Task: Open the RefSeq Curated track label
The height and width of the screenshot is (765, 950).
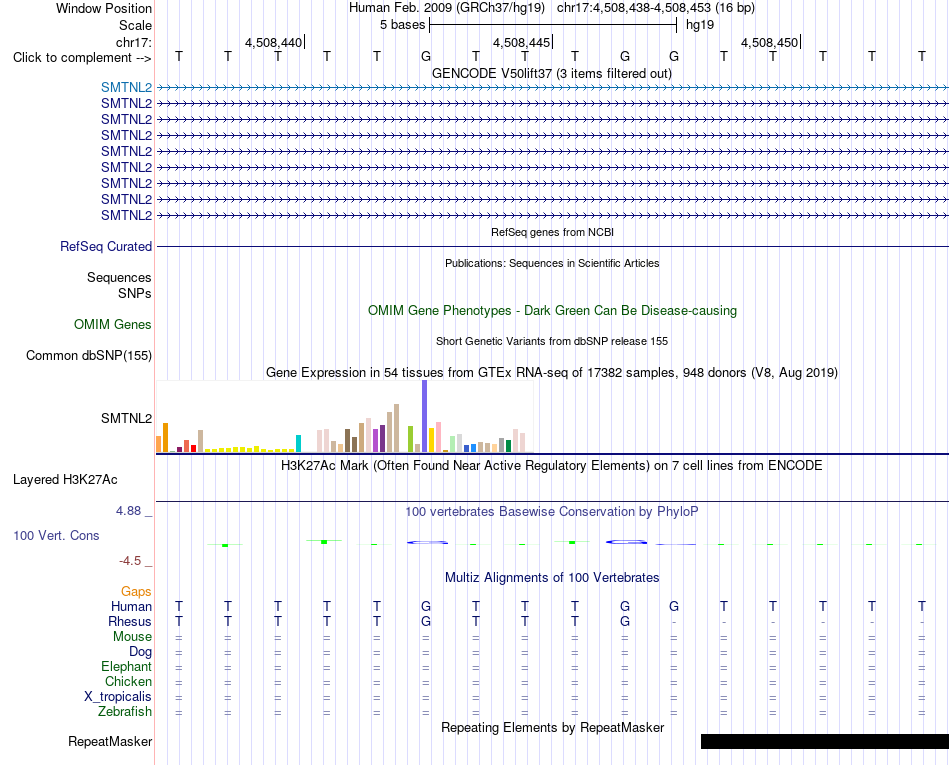Action: (x=106, y=247)
